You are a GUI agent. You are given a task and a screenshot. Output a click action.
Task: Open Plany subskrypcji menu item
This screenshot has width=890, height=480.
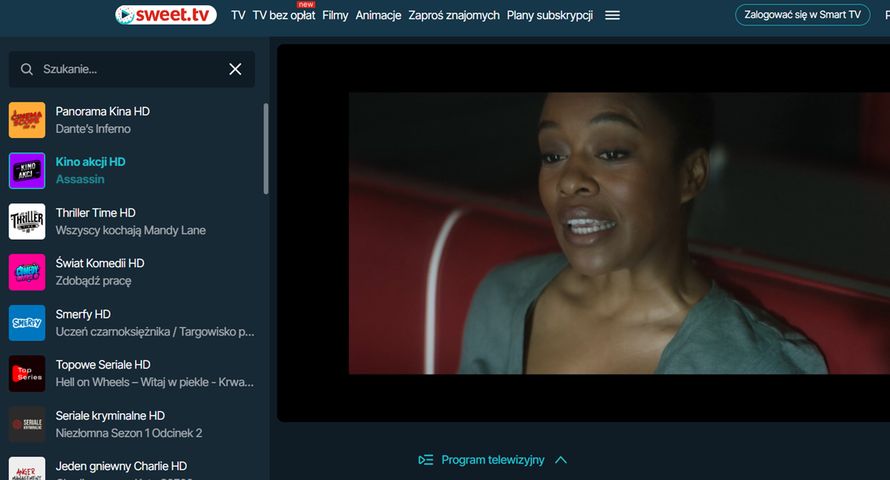pyautogui.click(x=549, y=15)
